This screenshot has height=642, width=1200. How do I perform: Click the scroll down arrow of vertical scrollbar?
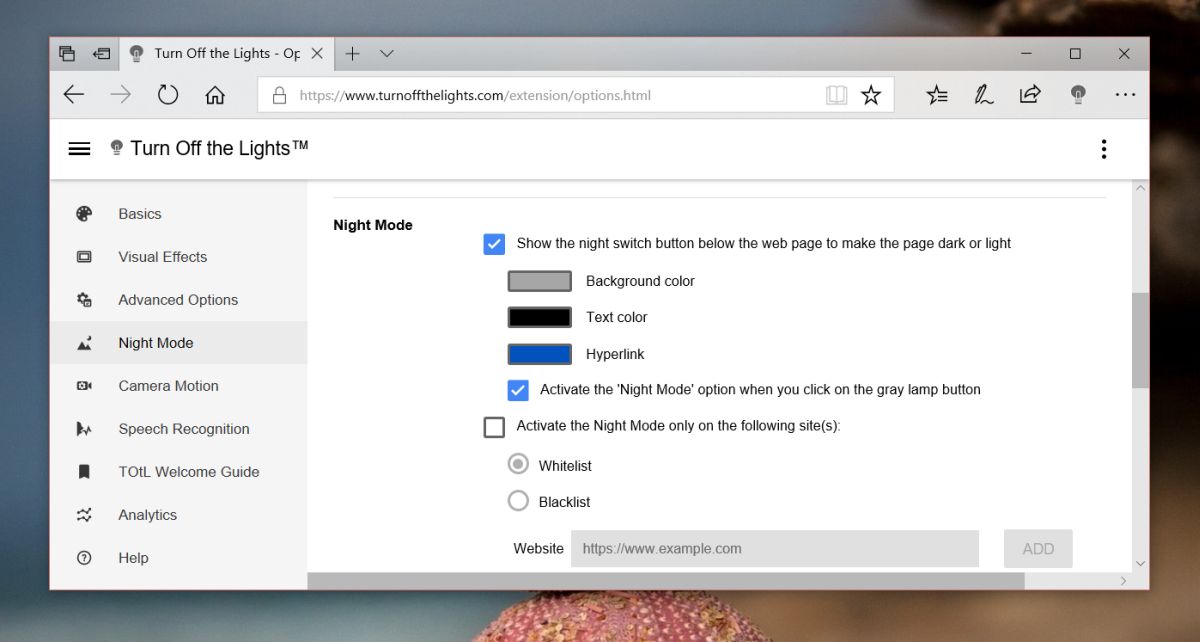(x=1140, y=563)
